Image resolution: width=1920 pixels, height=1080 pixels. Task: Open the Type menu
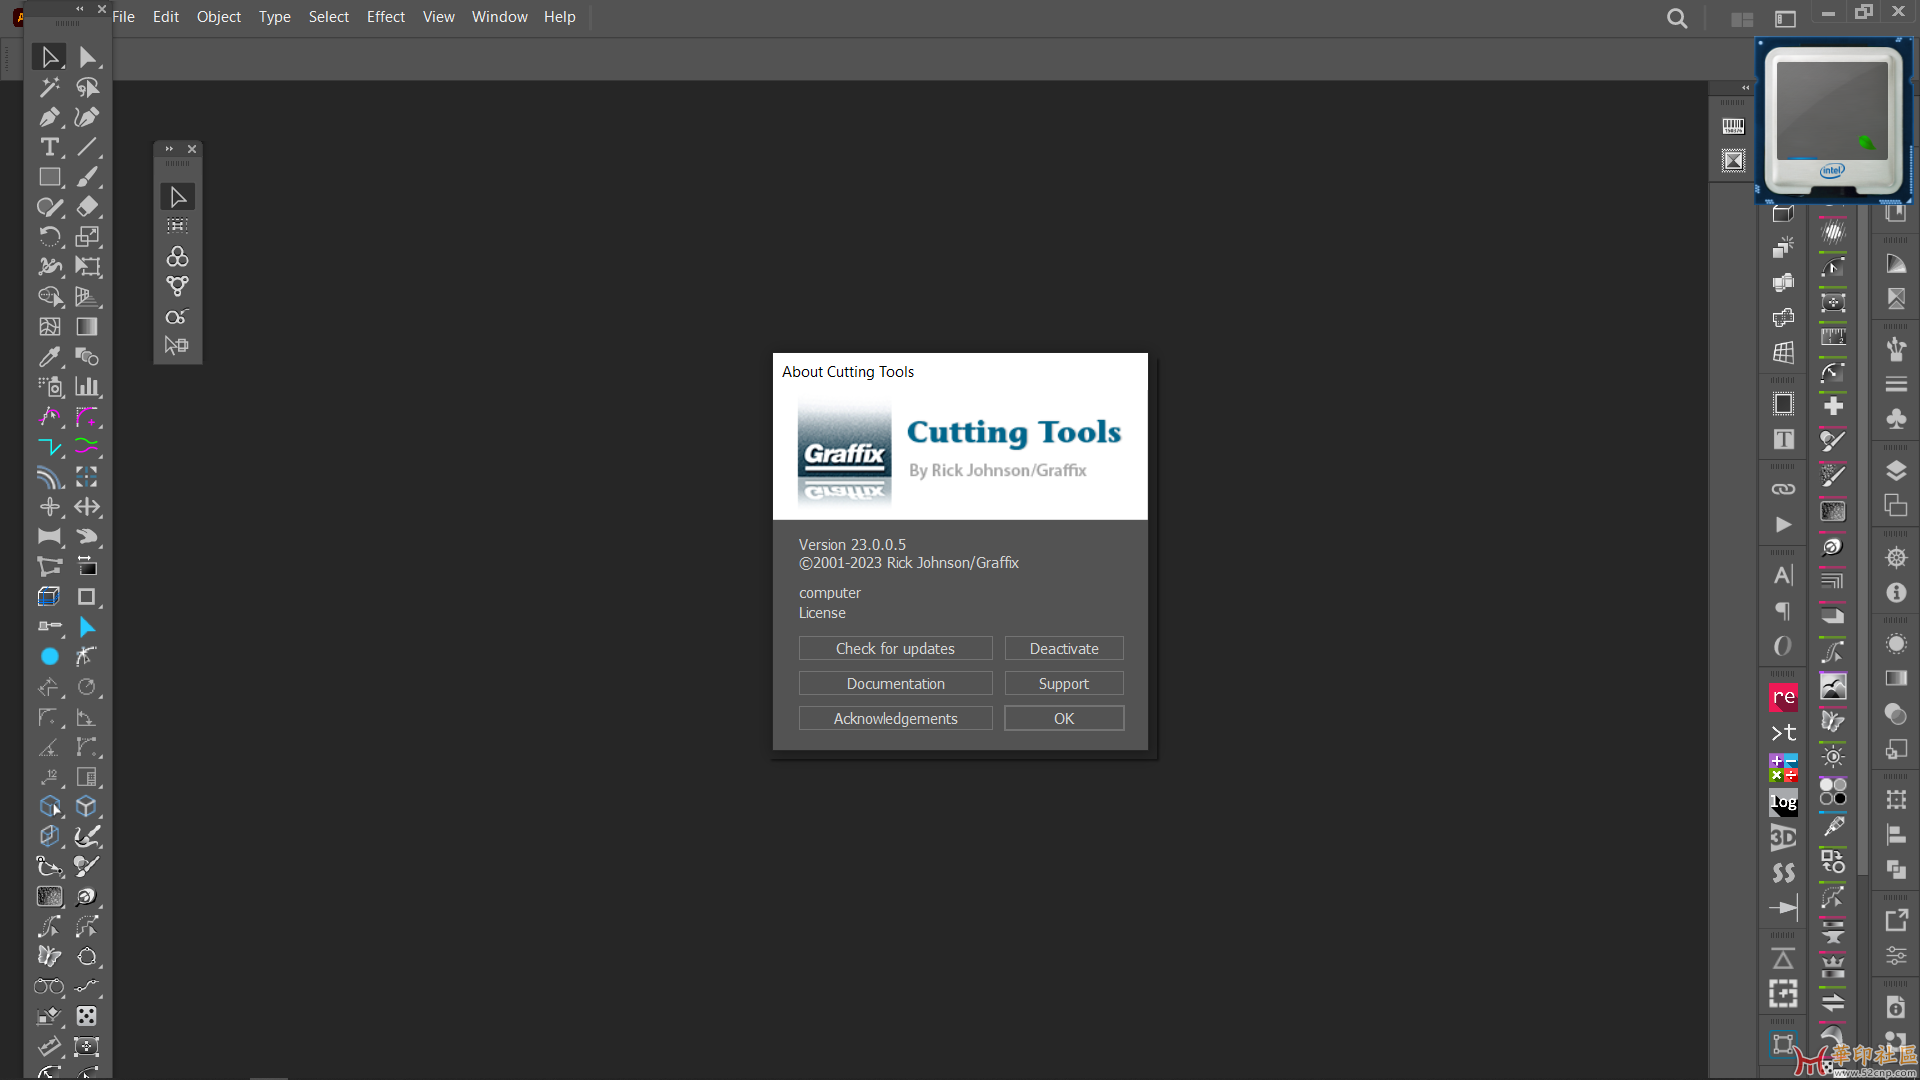tap(275, 17)
